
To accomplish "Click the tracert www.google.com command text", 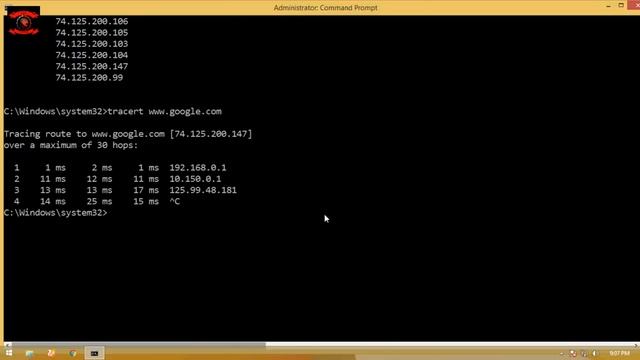I will (164, 111).
